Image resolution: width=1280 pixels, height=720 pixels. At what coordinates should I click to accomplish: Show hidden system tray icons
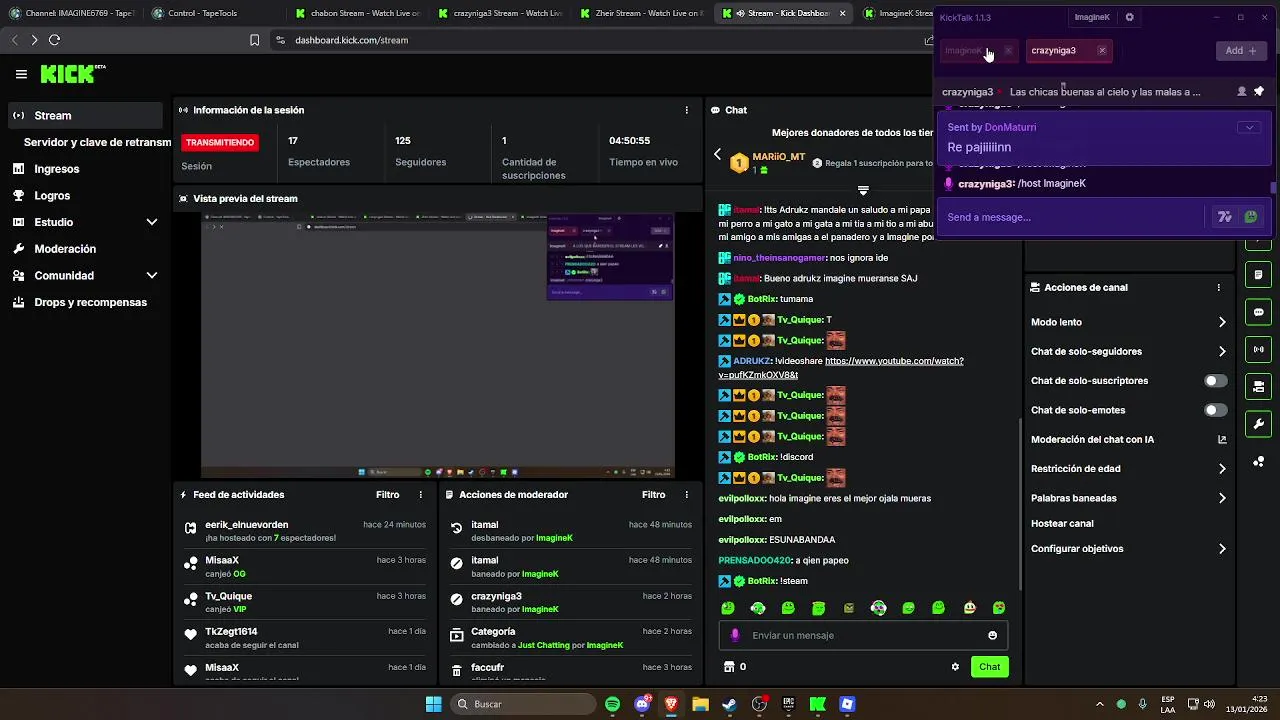point(1100,704)
